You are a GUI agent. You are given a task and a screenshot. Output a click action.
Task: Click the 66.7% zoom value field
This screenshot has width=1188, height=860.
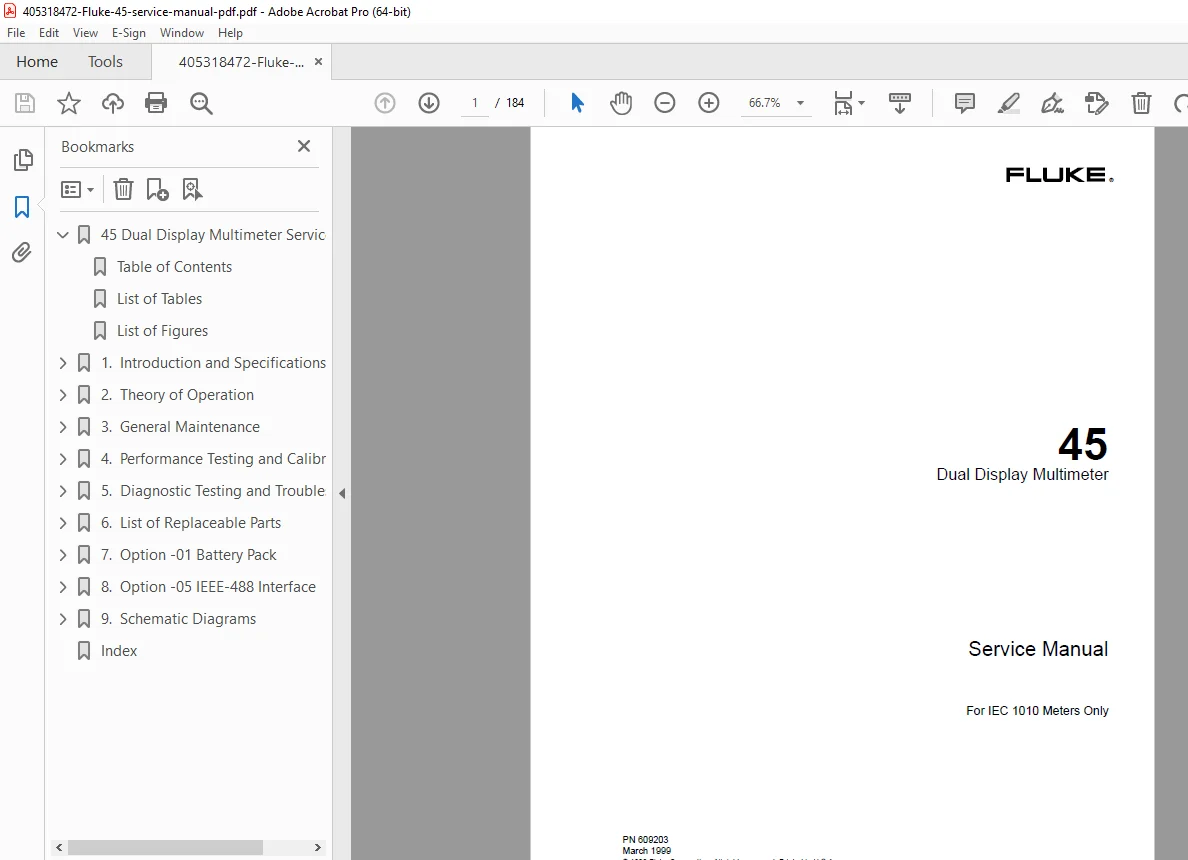(x=764, y=103)
